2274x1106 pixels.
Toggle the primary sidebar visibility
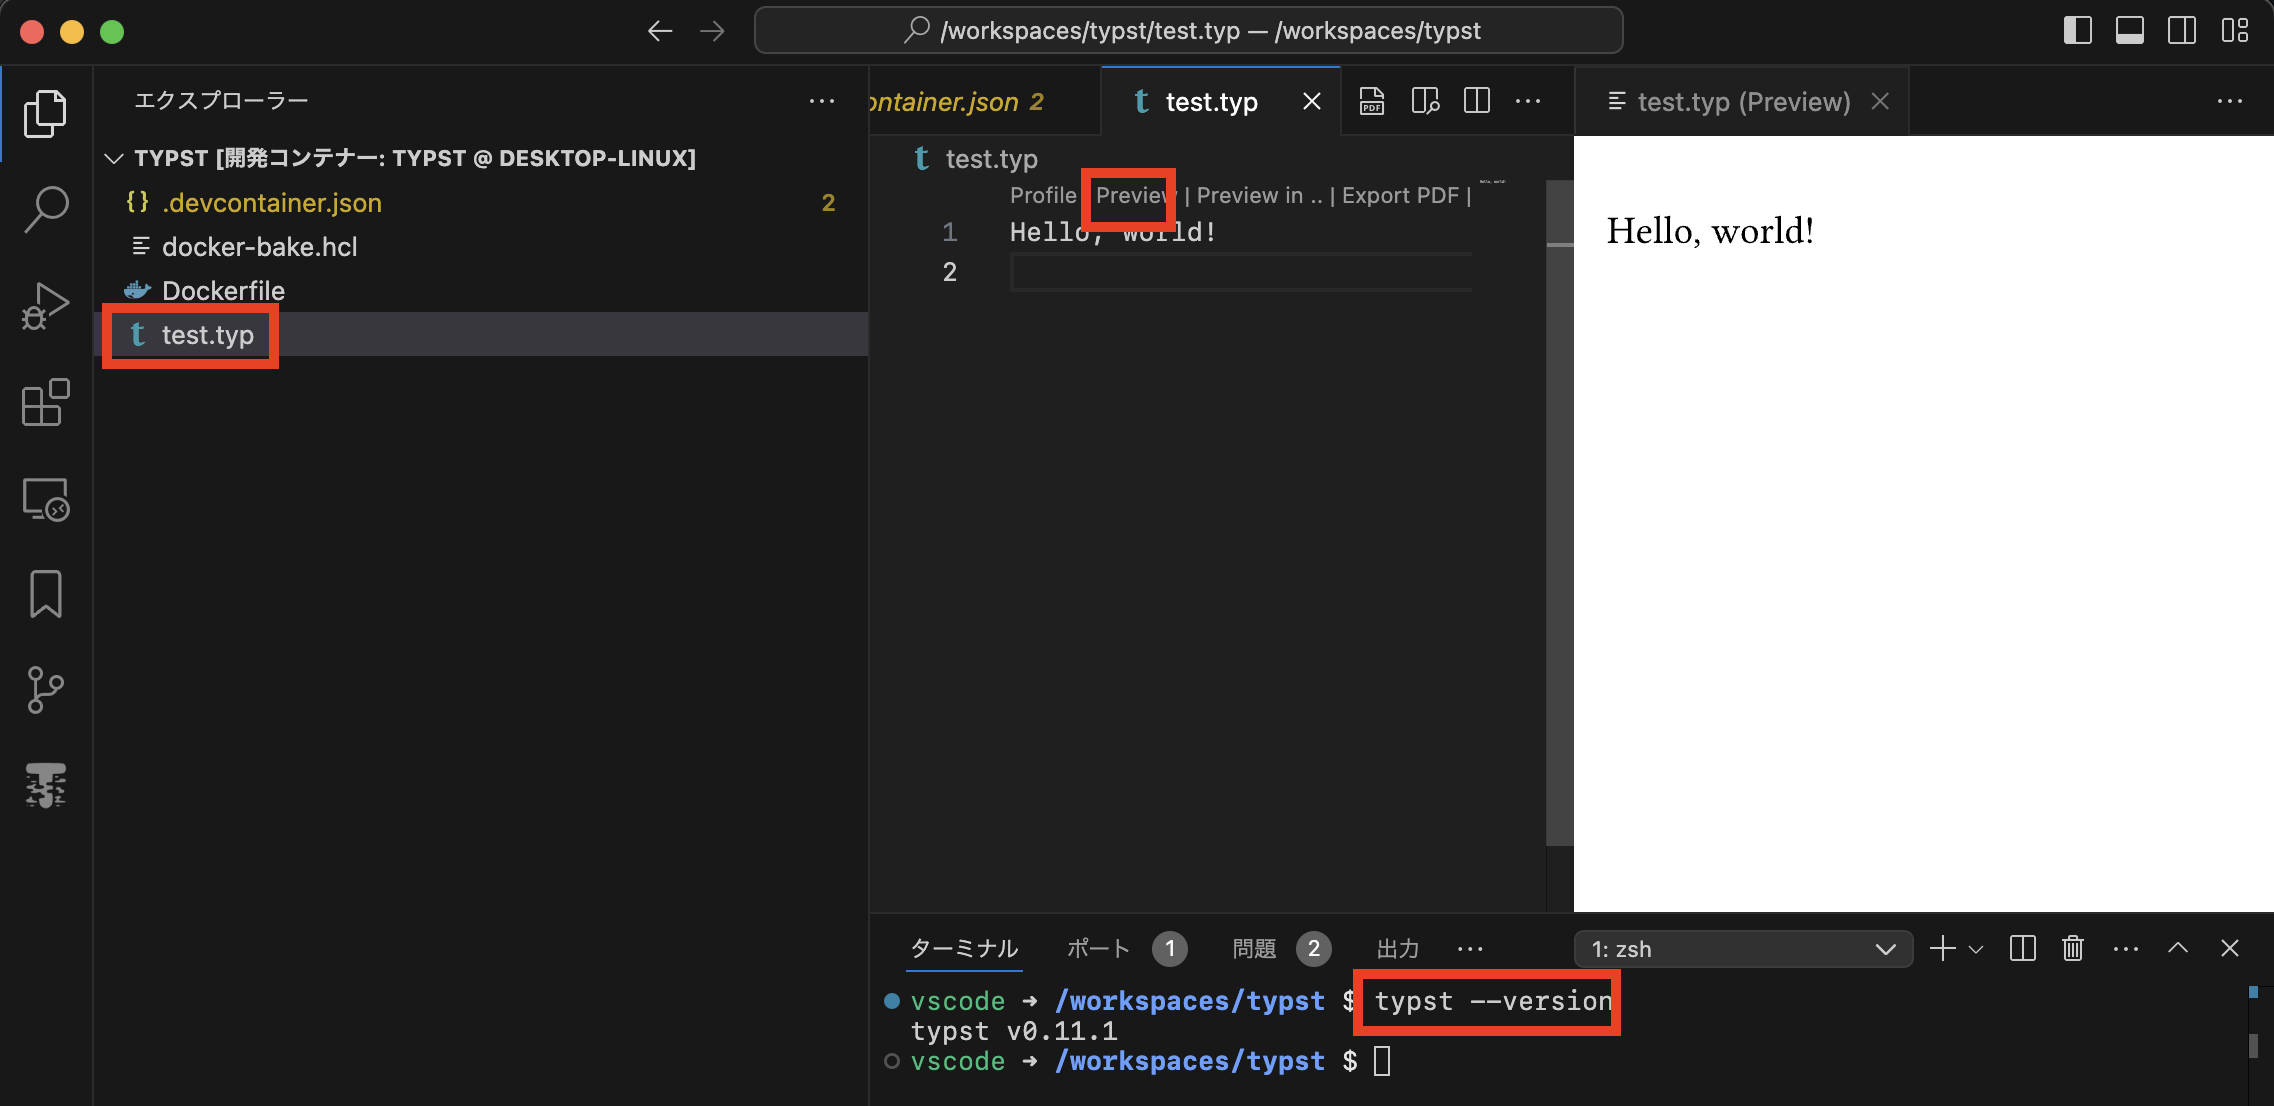point(2078,30)
